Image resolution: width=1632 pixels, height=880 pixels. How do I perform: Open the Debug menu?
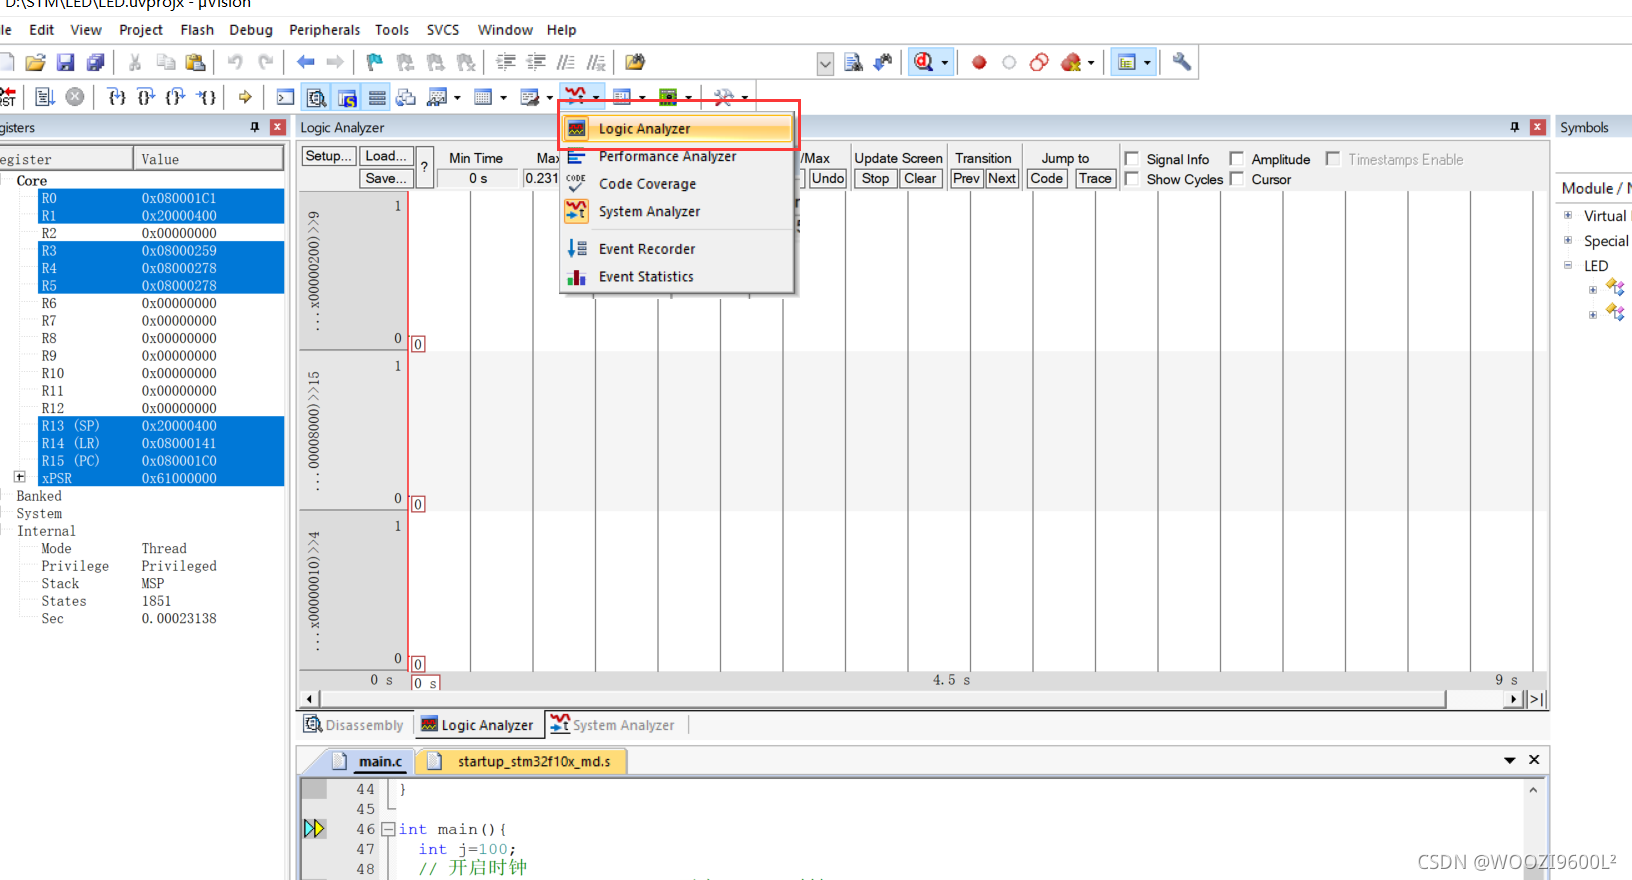tap(251, 30)
